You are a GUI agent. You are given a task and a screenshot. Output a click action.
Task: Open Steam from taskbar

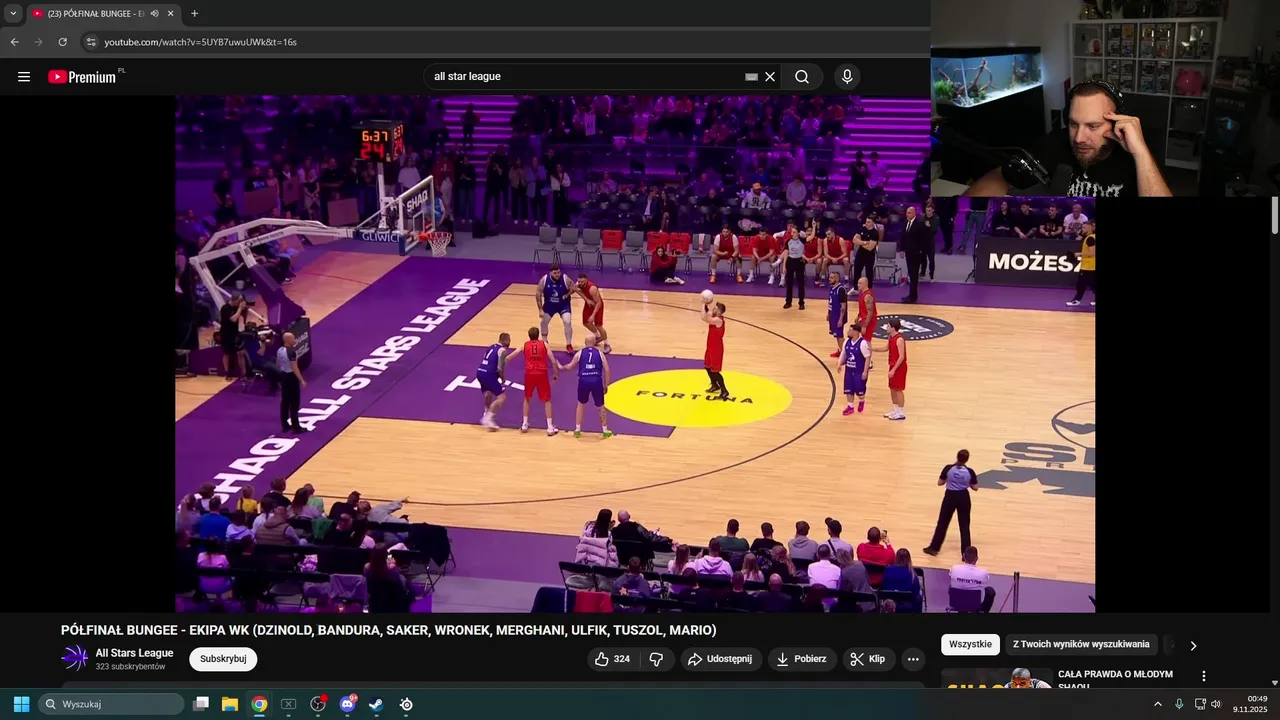376,704
